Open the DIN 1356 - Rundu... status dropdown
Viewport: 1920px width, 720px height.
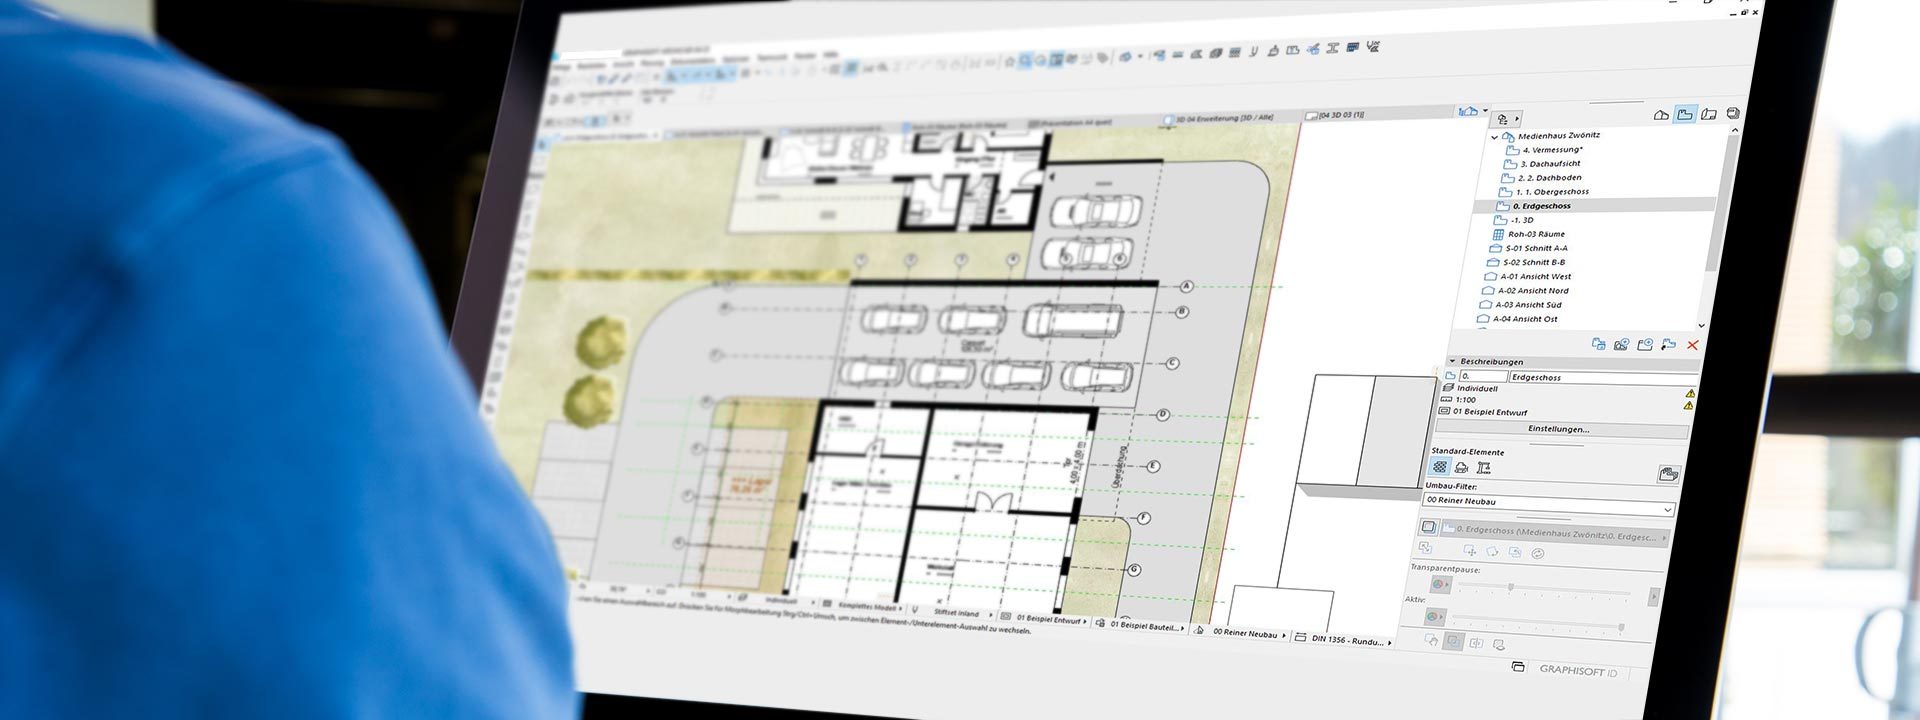[x=1342, y=640]
